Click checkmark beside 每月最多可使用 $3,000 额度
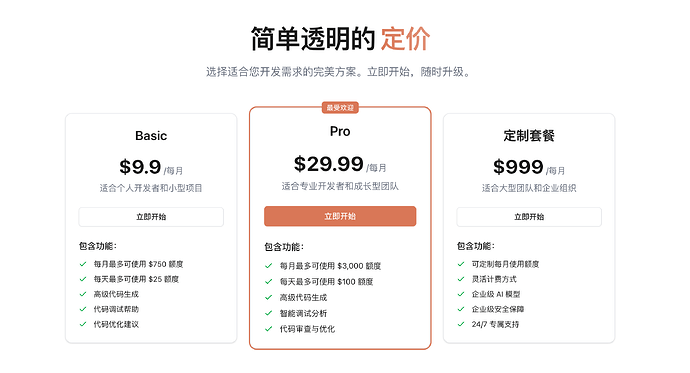The height and width of the screenshot is (373, 690). [x=268, y=266]
